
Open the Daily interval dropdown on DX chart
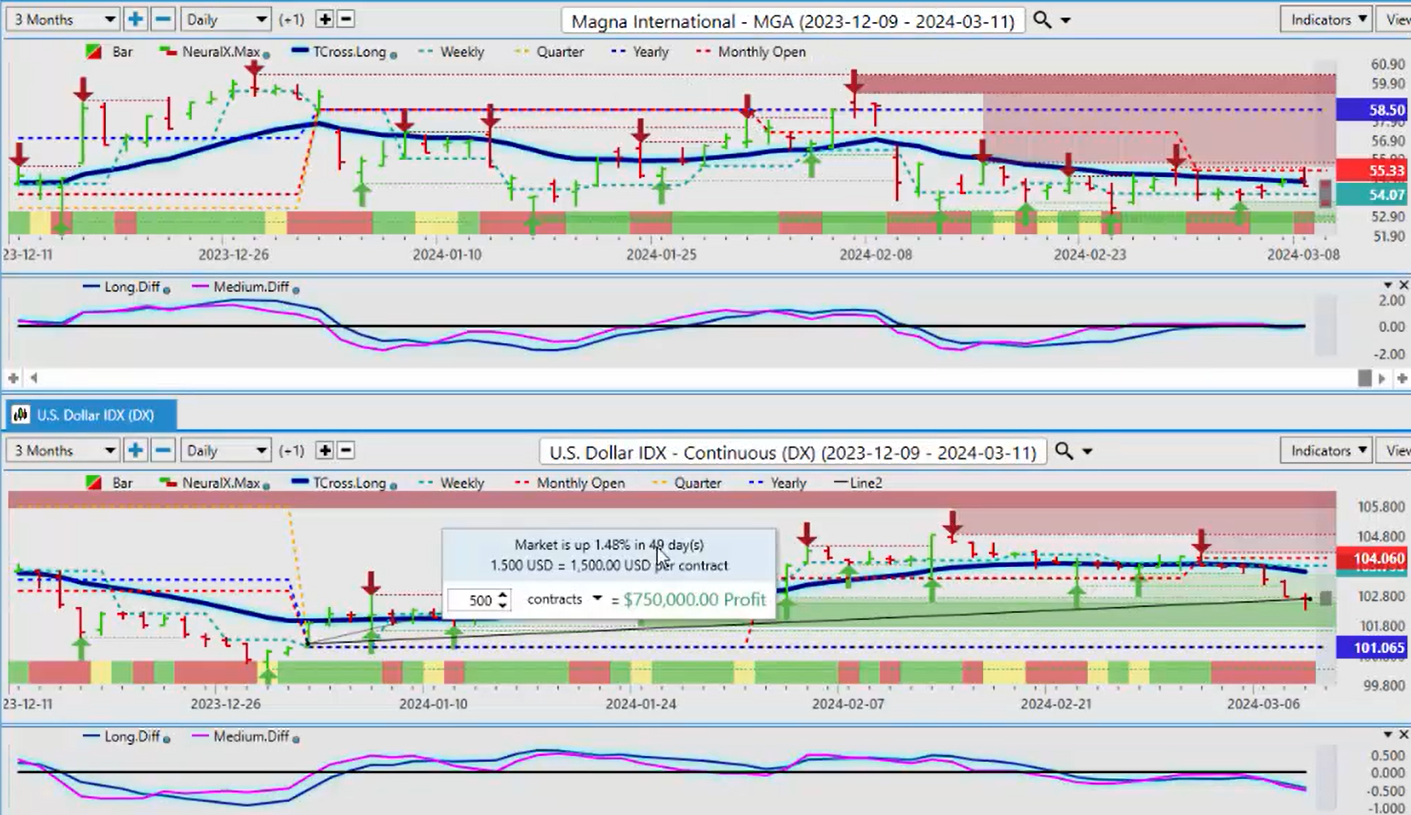(x=226, y=451)
